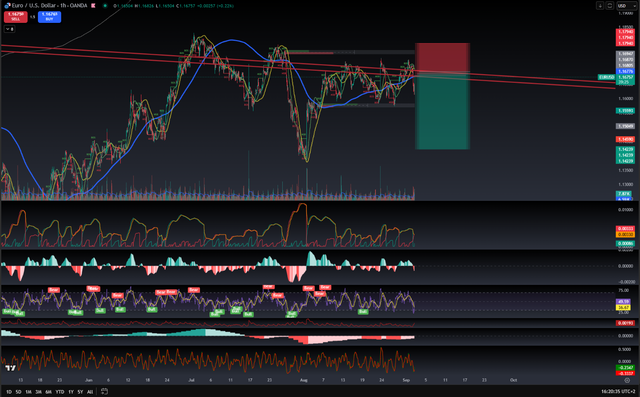
Task: Select the 5D time range
Action: pyautogui.click(x=18, y=392)
